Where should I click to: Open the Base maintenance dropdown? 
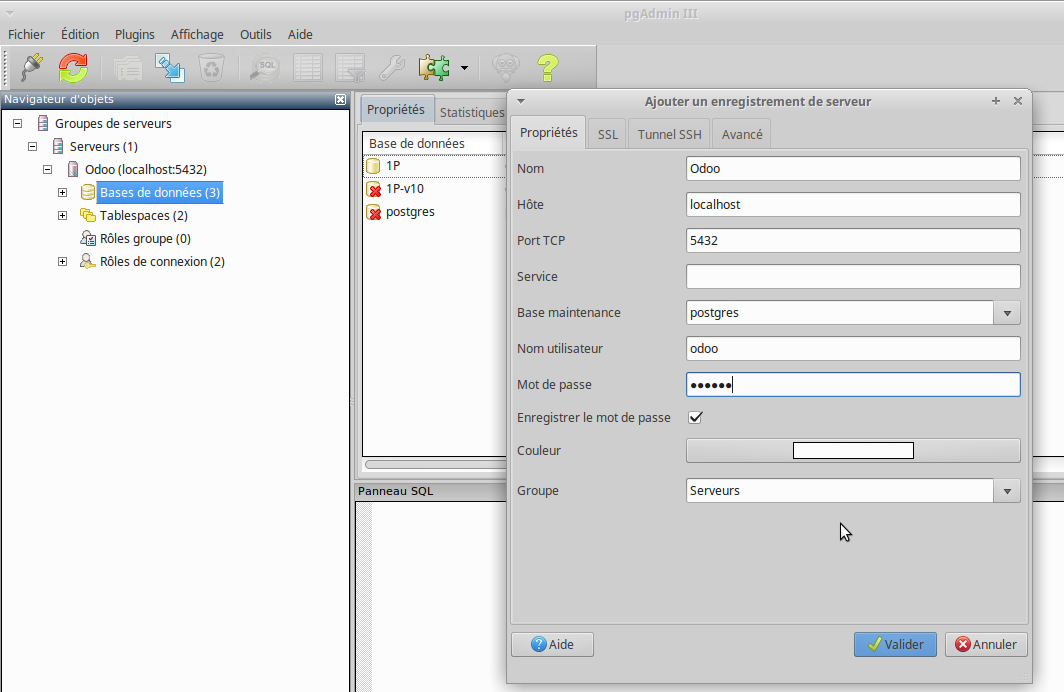1007,313
